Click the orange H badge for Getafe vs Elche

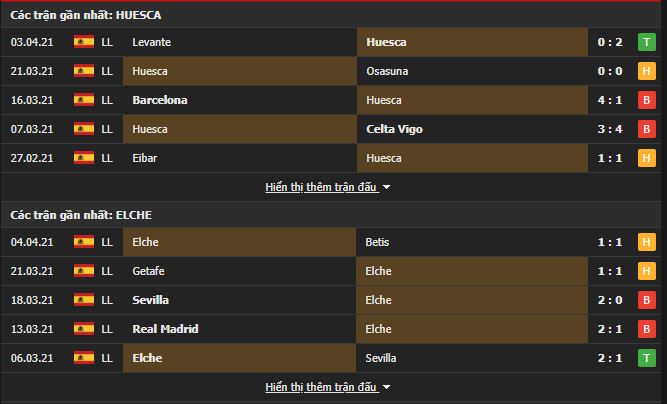coord(647,271)
